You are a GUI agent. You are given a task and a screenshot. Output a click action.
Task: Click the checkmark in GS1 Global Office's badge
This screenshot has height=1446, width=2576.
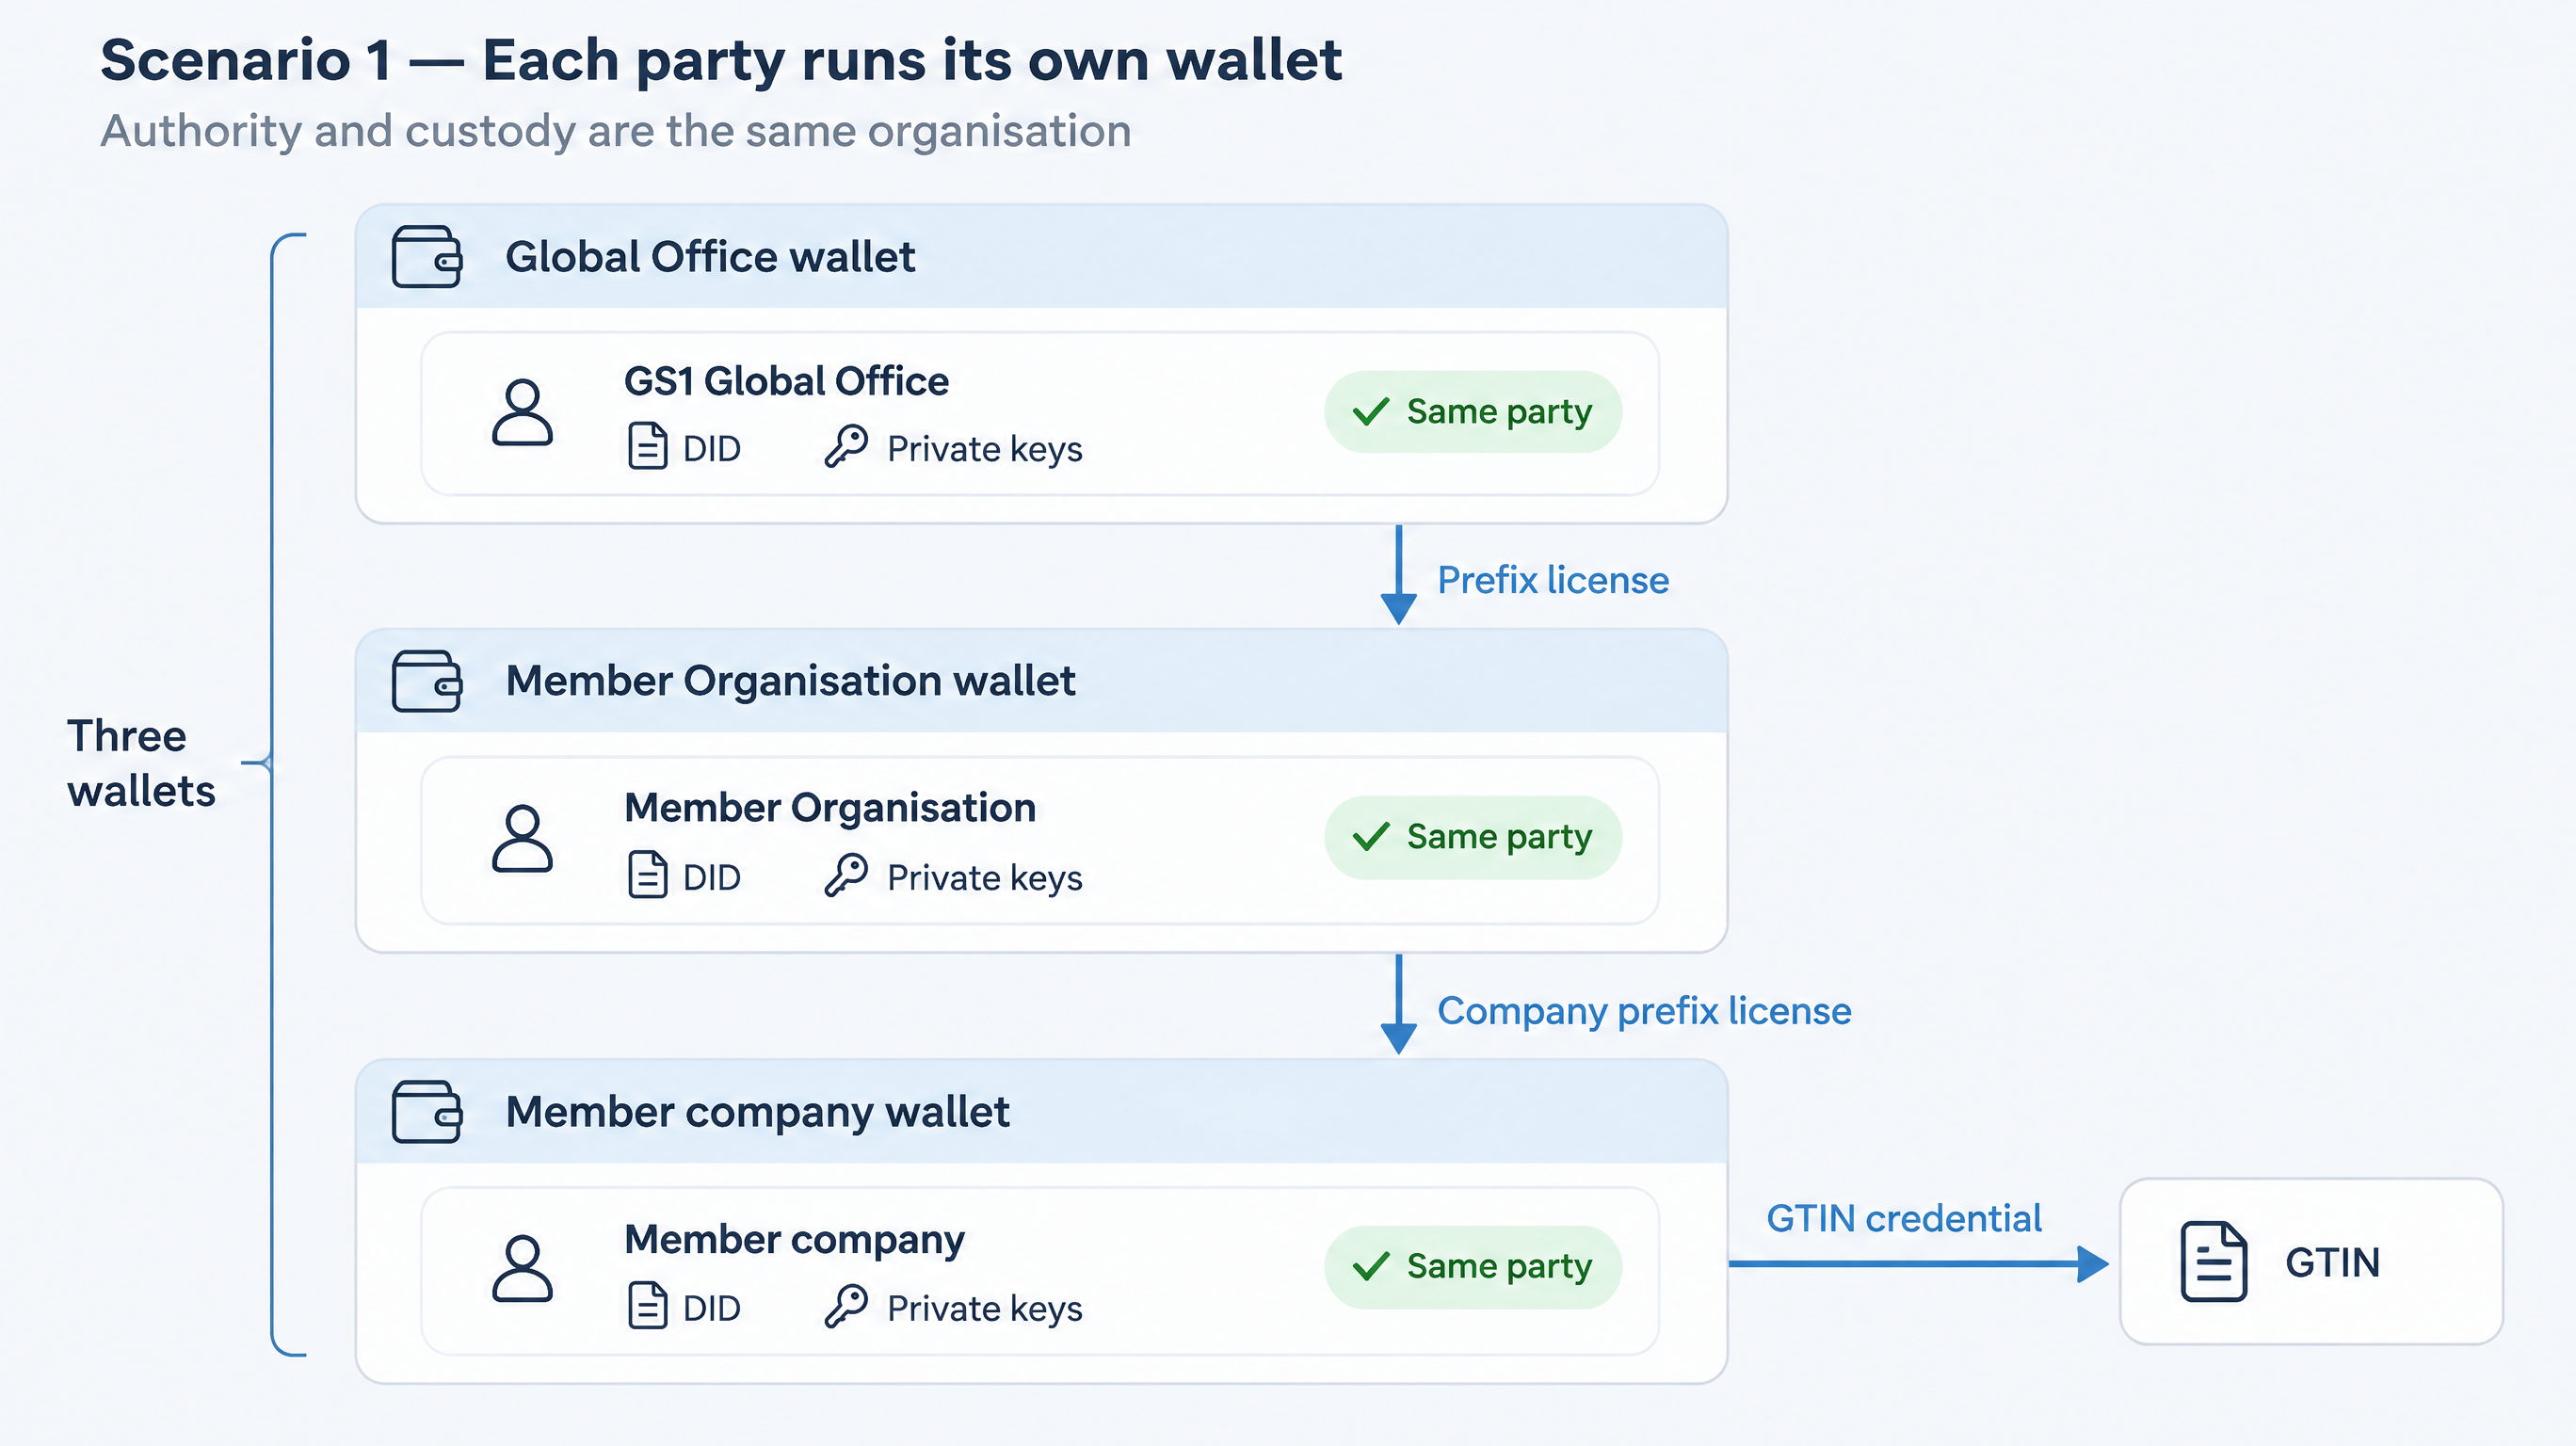tap(1371, 411)
